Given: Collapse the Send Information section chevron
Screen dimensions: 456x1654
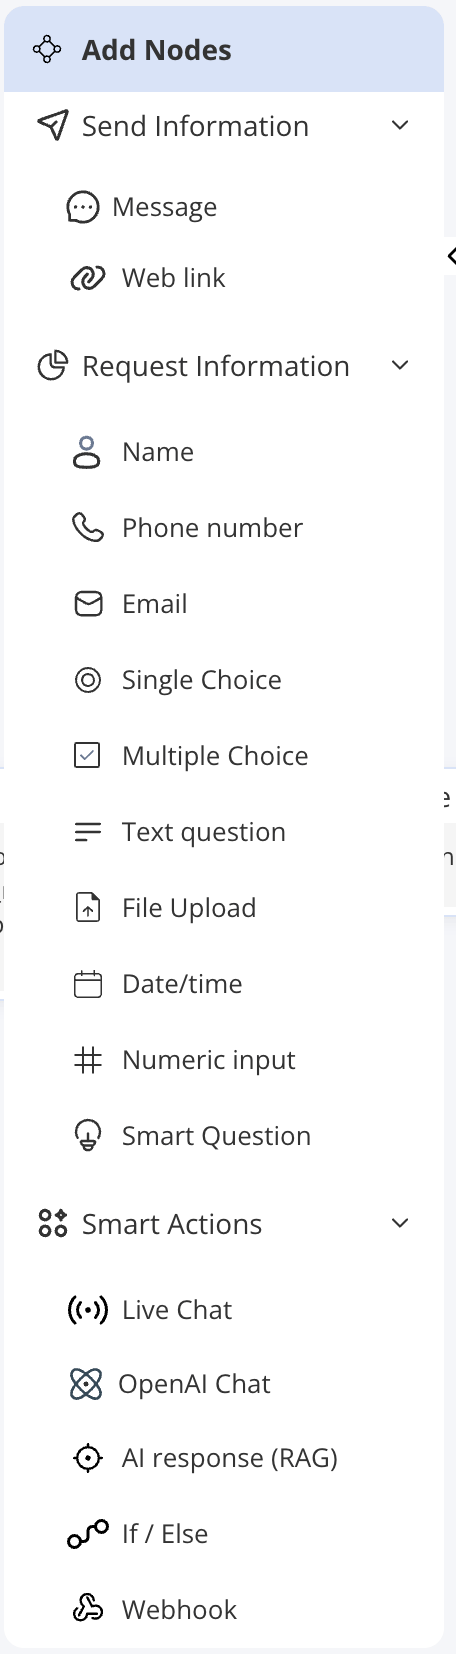Looking at the screenshot, I should click(x=400, y=126).
